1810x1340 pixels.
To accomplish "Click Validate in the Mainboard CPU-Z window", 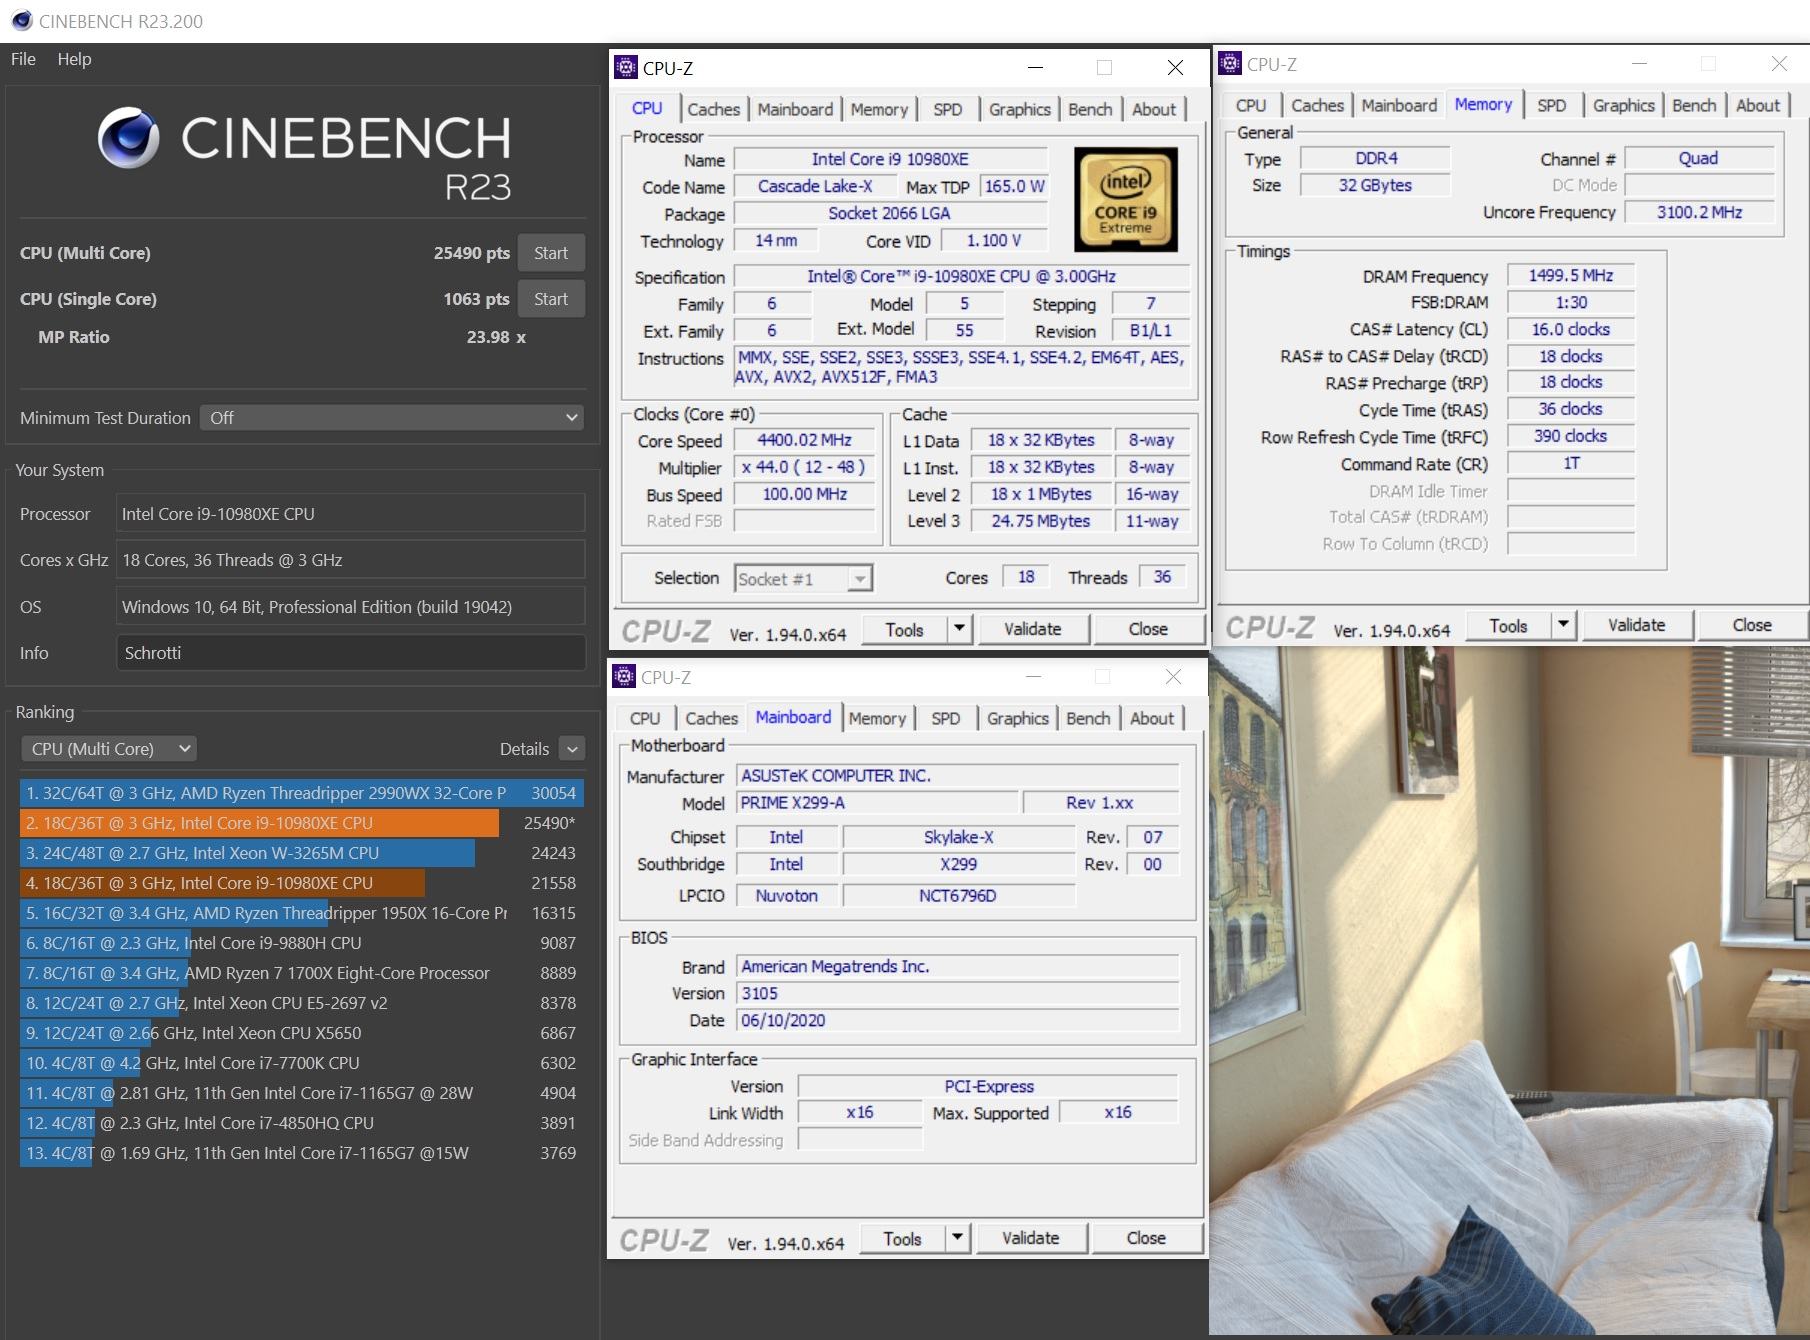I will pyautogui.click(x=1031, y=1238).
